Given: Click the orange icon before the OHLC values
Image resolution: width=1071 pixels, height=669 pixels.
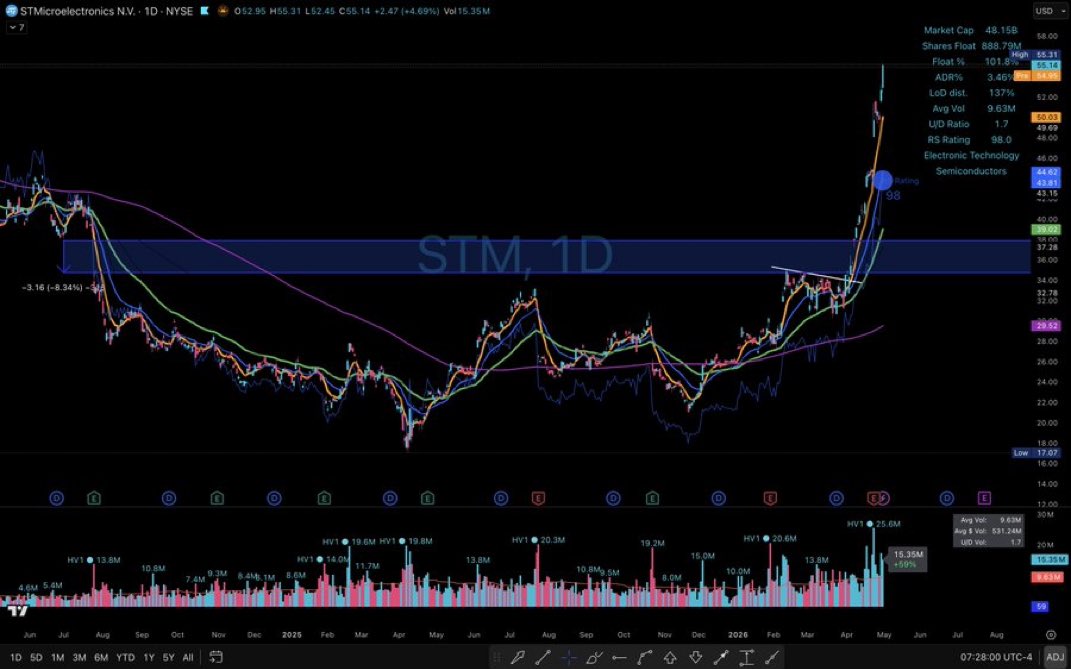Looking at the screenshot, I should pos(223,11).
